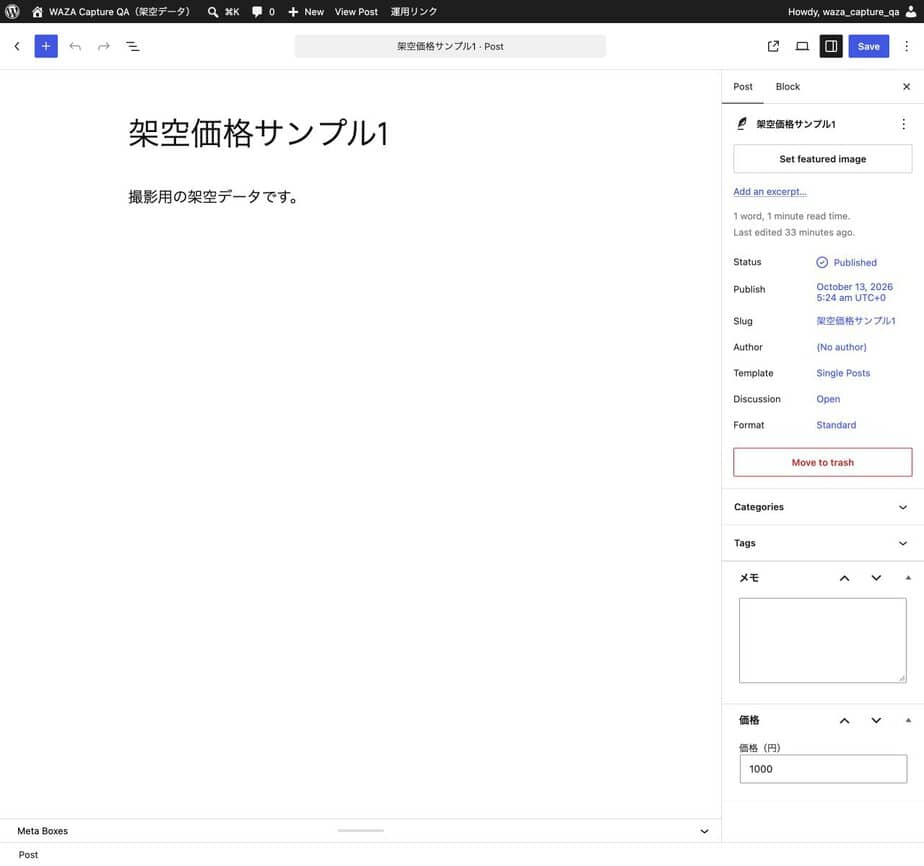Click the post quill icon in sidebar

(x=742, y=124)
